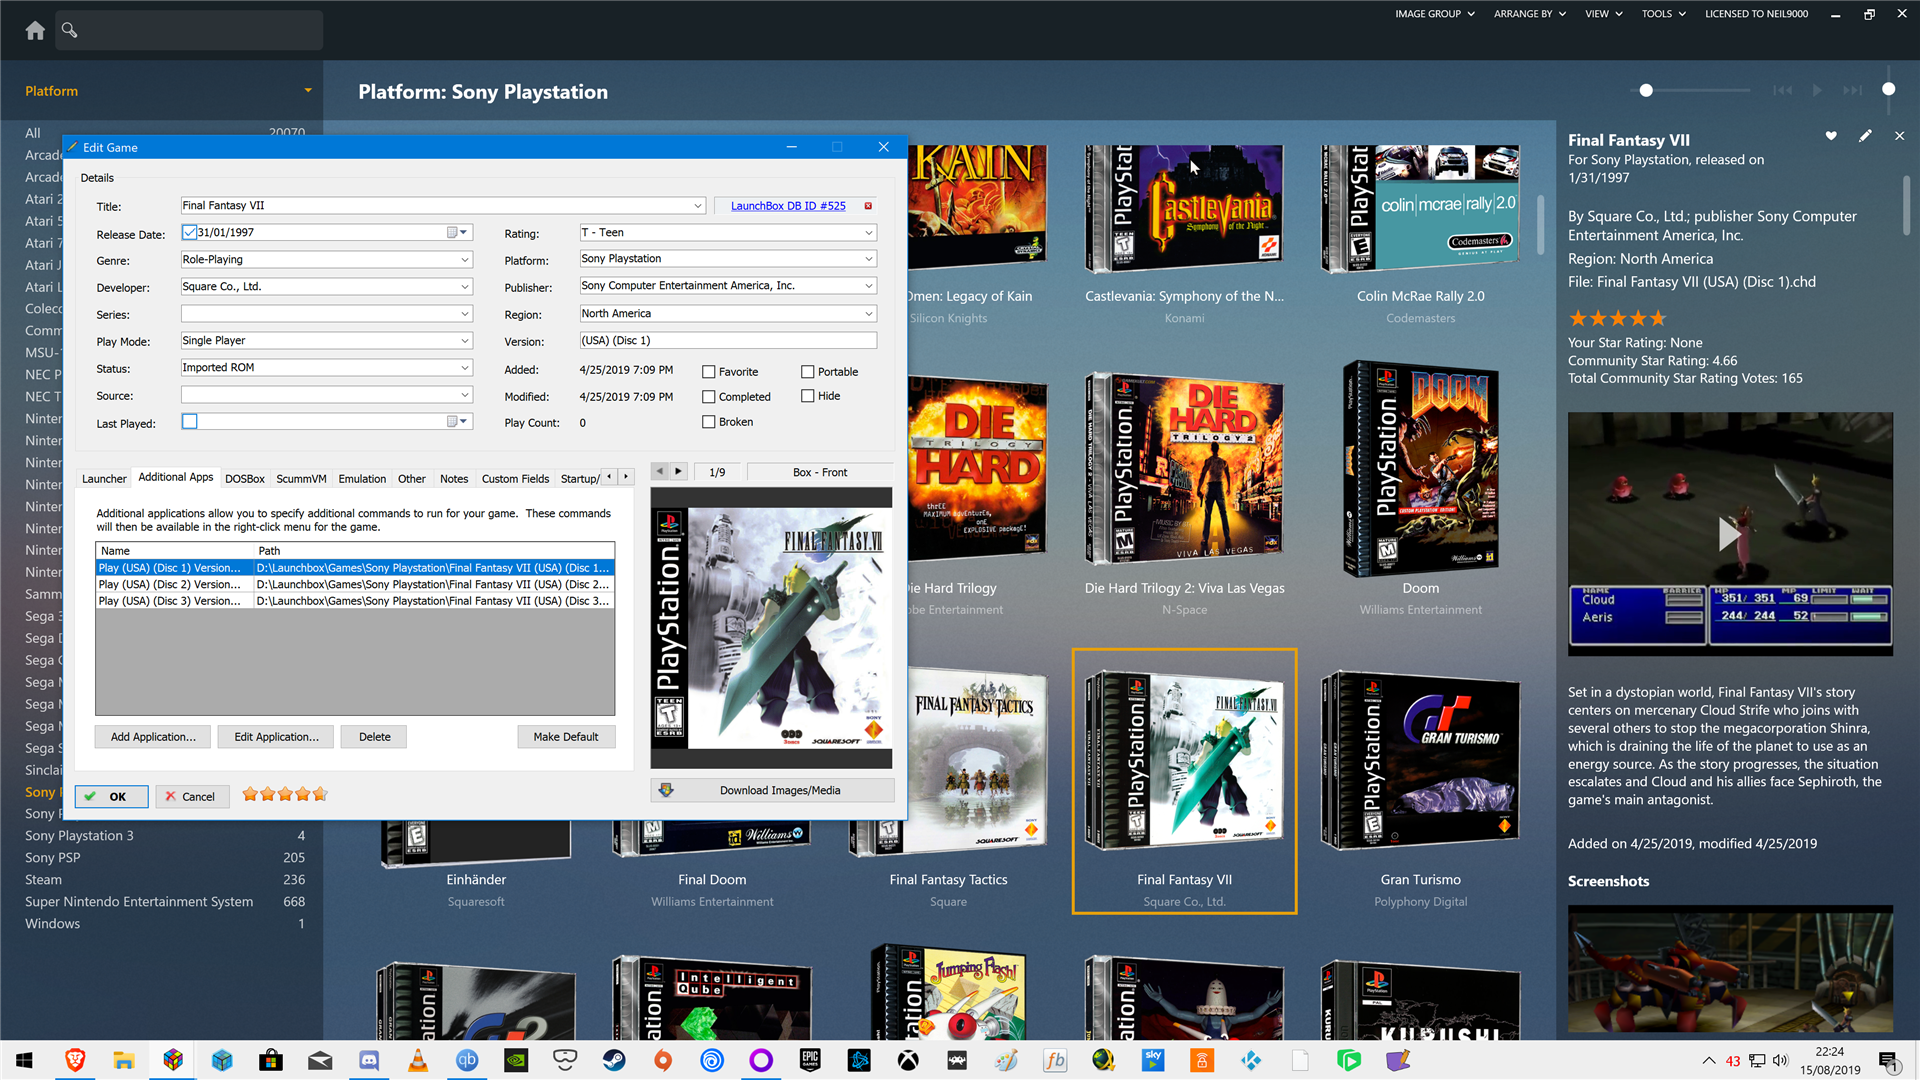The width and height of the screenshot is (1920, 1080).
Task: Expand the Rating dropdown
Action: pyautogui.click(x=869, y=233)
